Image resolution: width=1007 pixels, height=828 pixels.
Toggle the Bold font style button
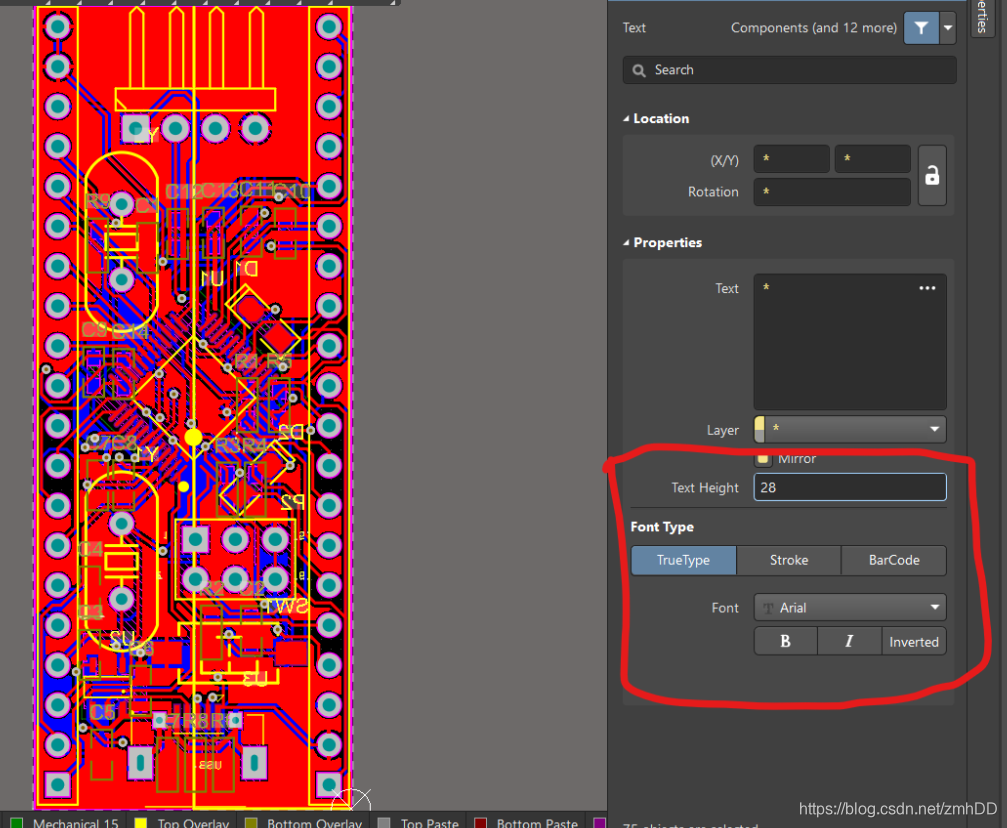coord(785,641)
